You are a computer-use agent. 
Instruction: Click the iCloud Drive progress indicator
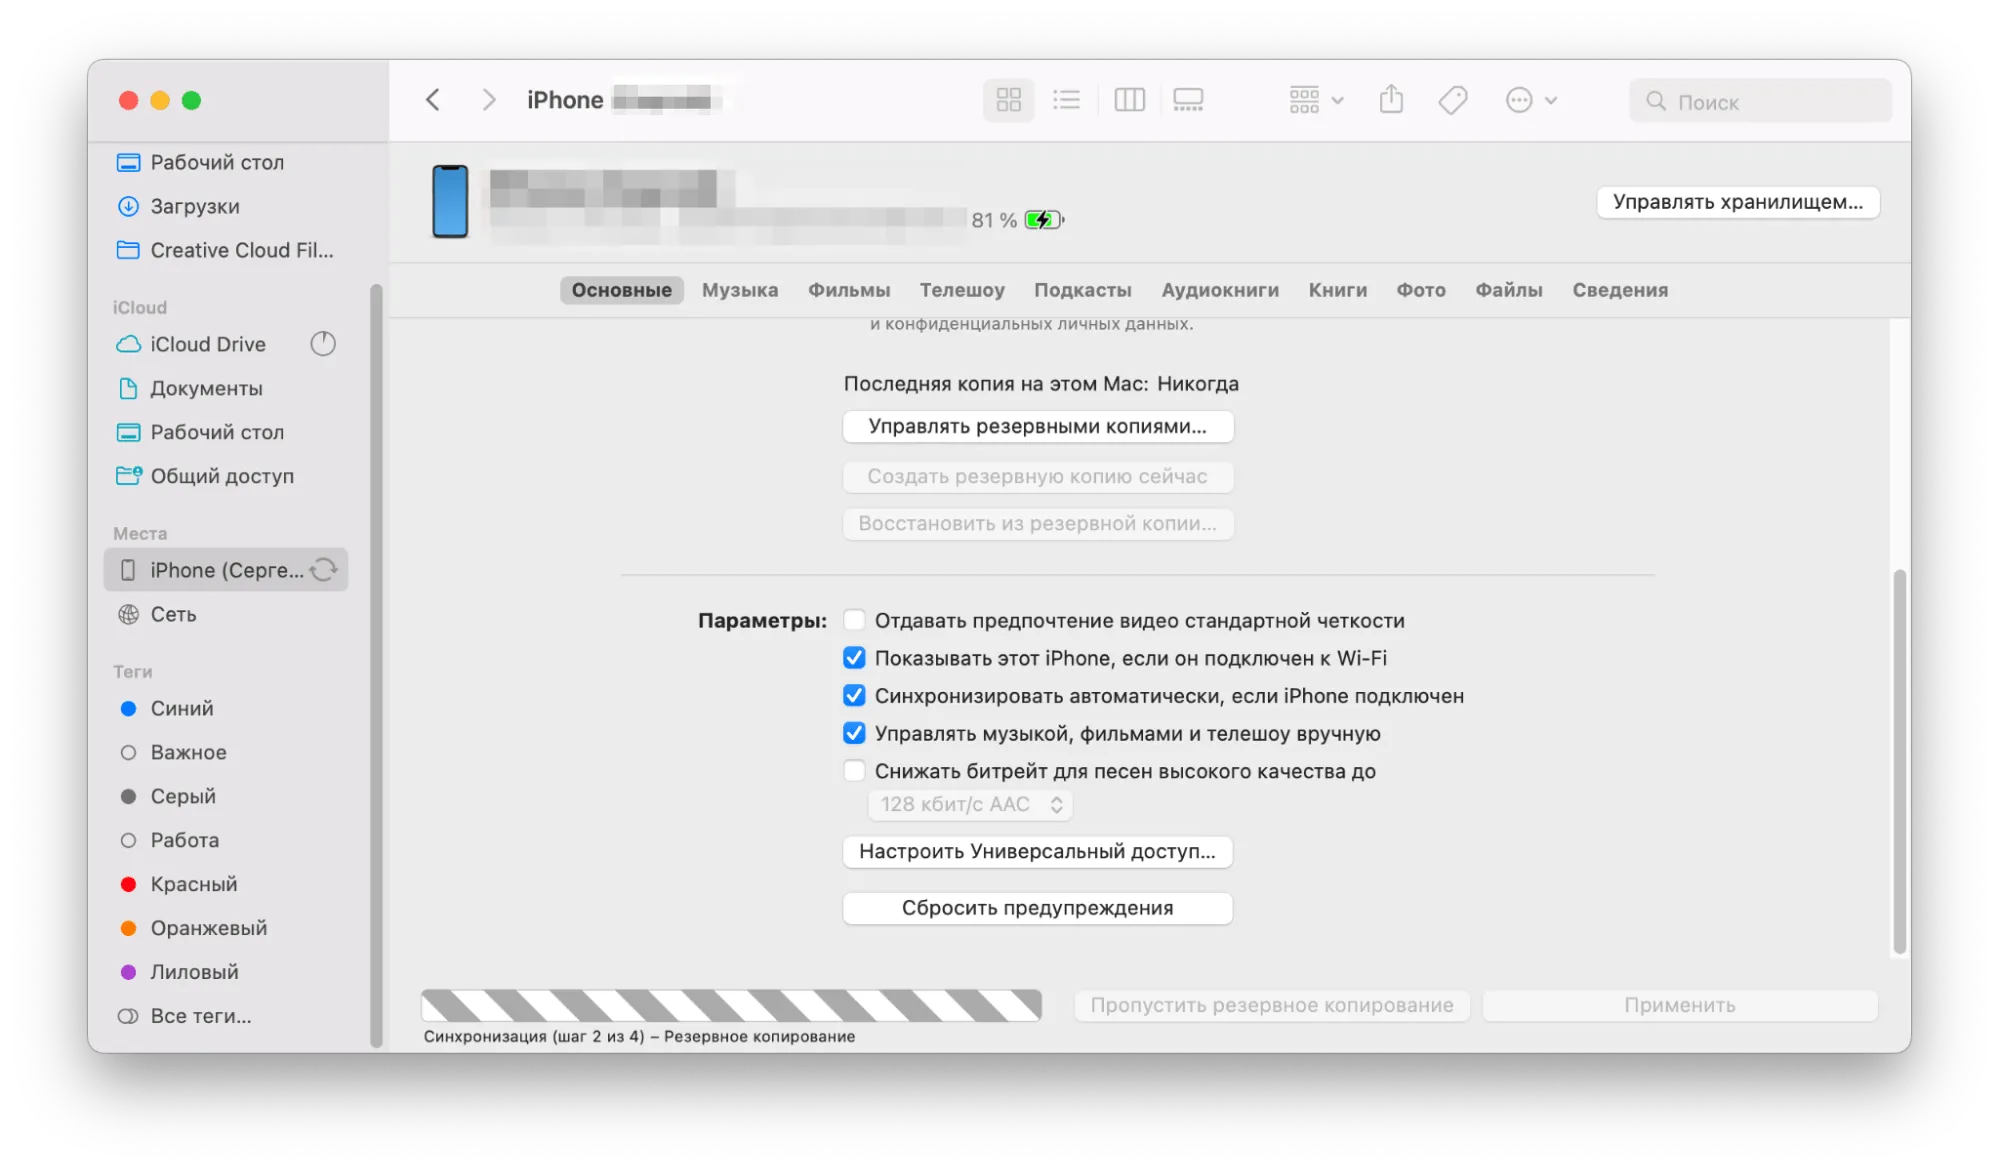point(322,344)
